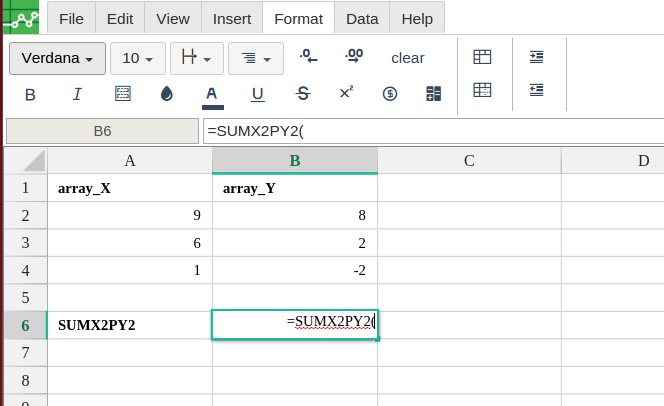Click cell B3 containing 2
The image size is (664, 406).
(295, 243)
